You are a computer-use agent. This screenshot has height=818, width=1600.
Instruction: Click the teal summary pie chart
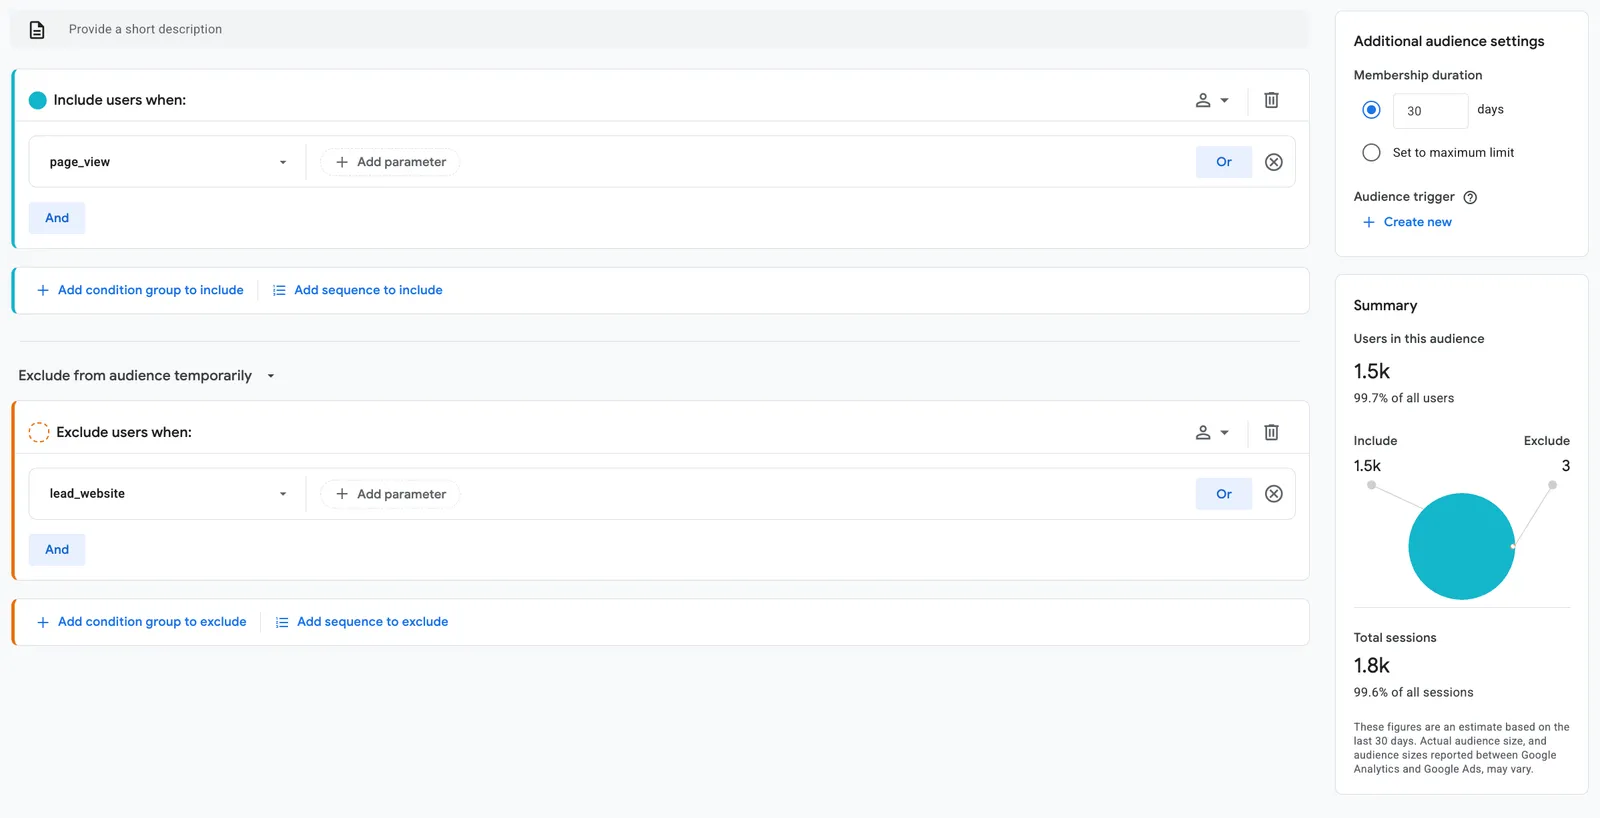point(1461,546)
